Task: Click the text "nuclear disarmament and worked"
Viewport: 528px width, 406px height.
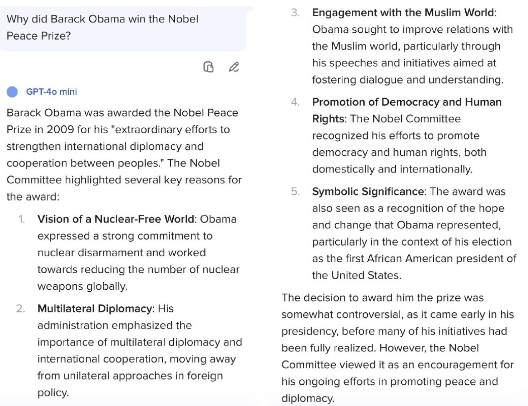Action: 122,253
